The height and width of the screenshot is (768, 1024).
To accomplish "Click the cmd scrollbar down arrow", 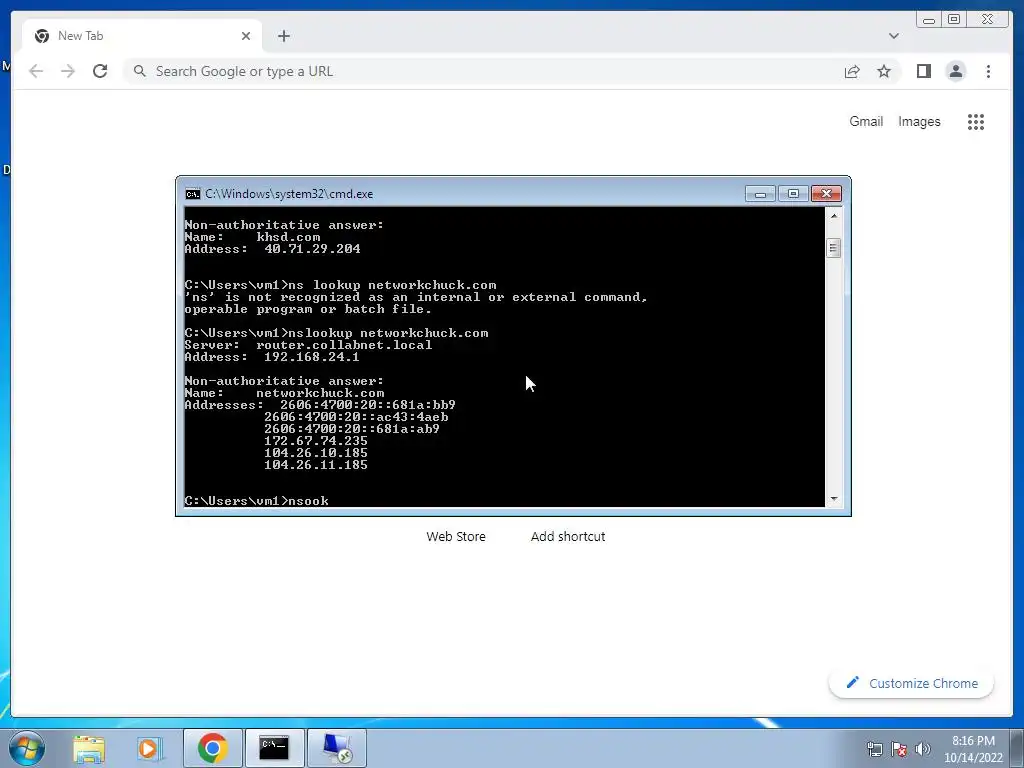I will (x=833, y=499).
